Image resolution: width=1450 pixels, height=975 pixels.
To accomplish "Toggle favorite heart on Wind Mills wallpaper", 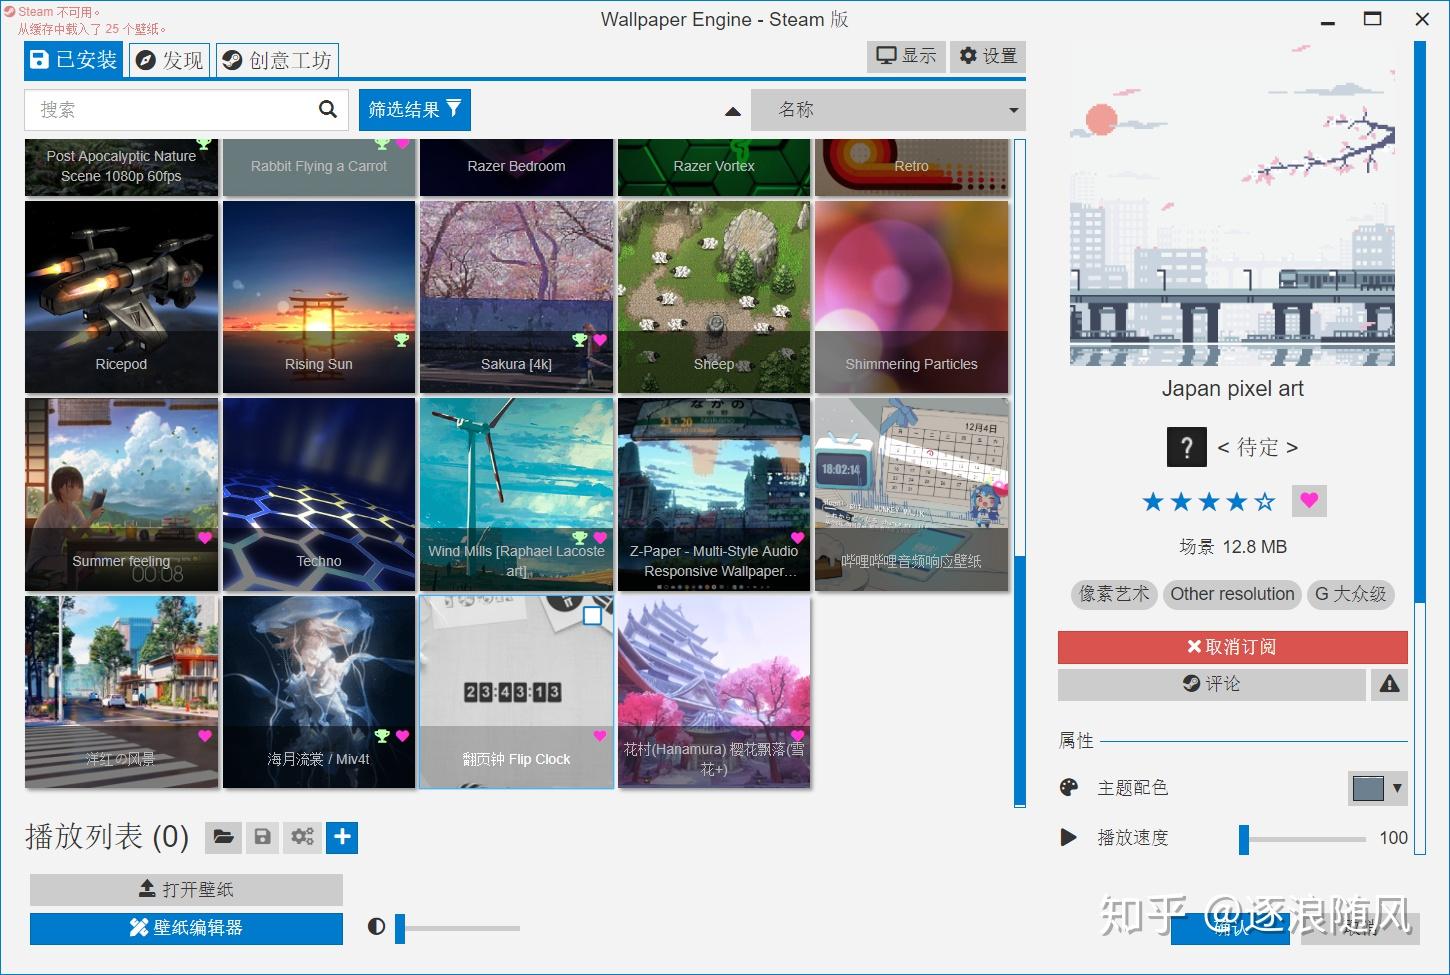I will point(600,537).
